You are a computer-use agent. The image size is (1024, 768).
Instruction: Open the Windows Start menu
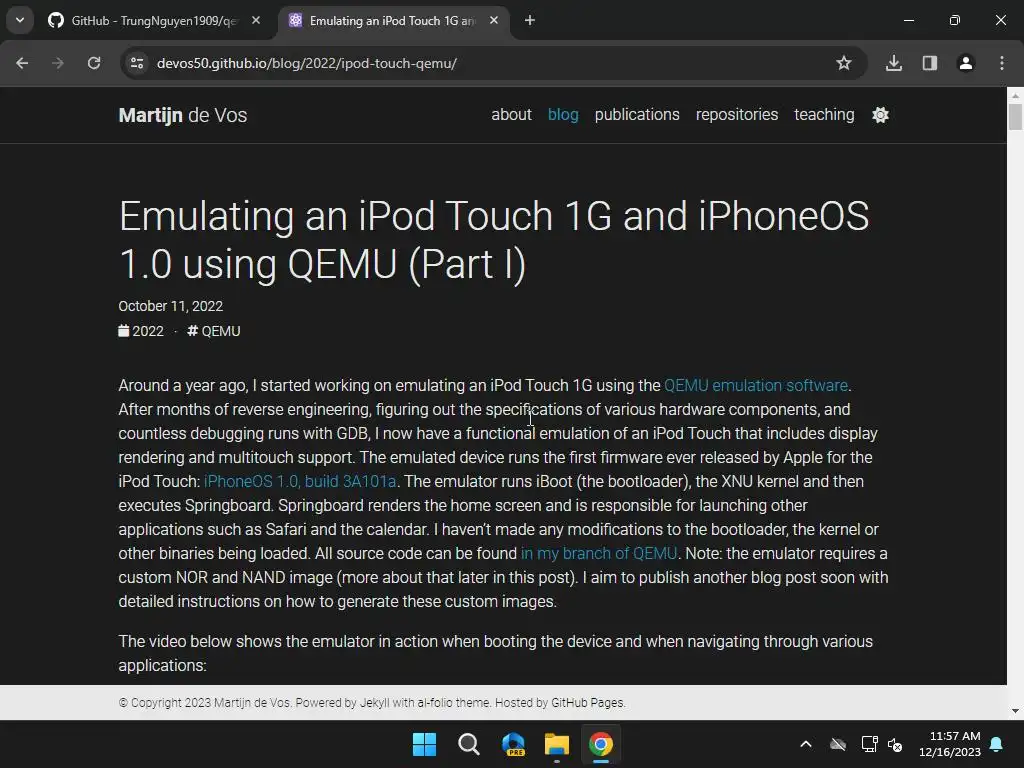(424, 744)
